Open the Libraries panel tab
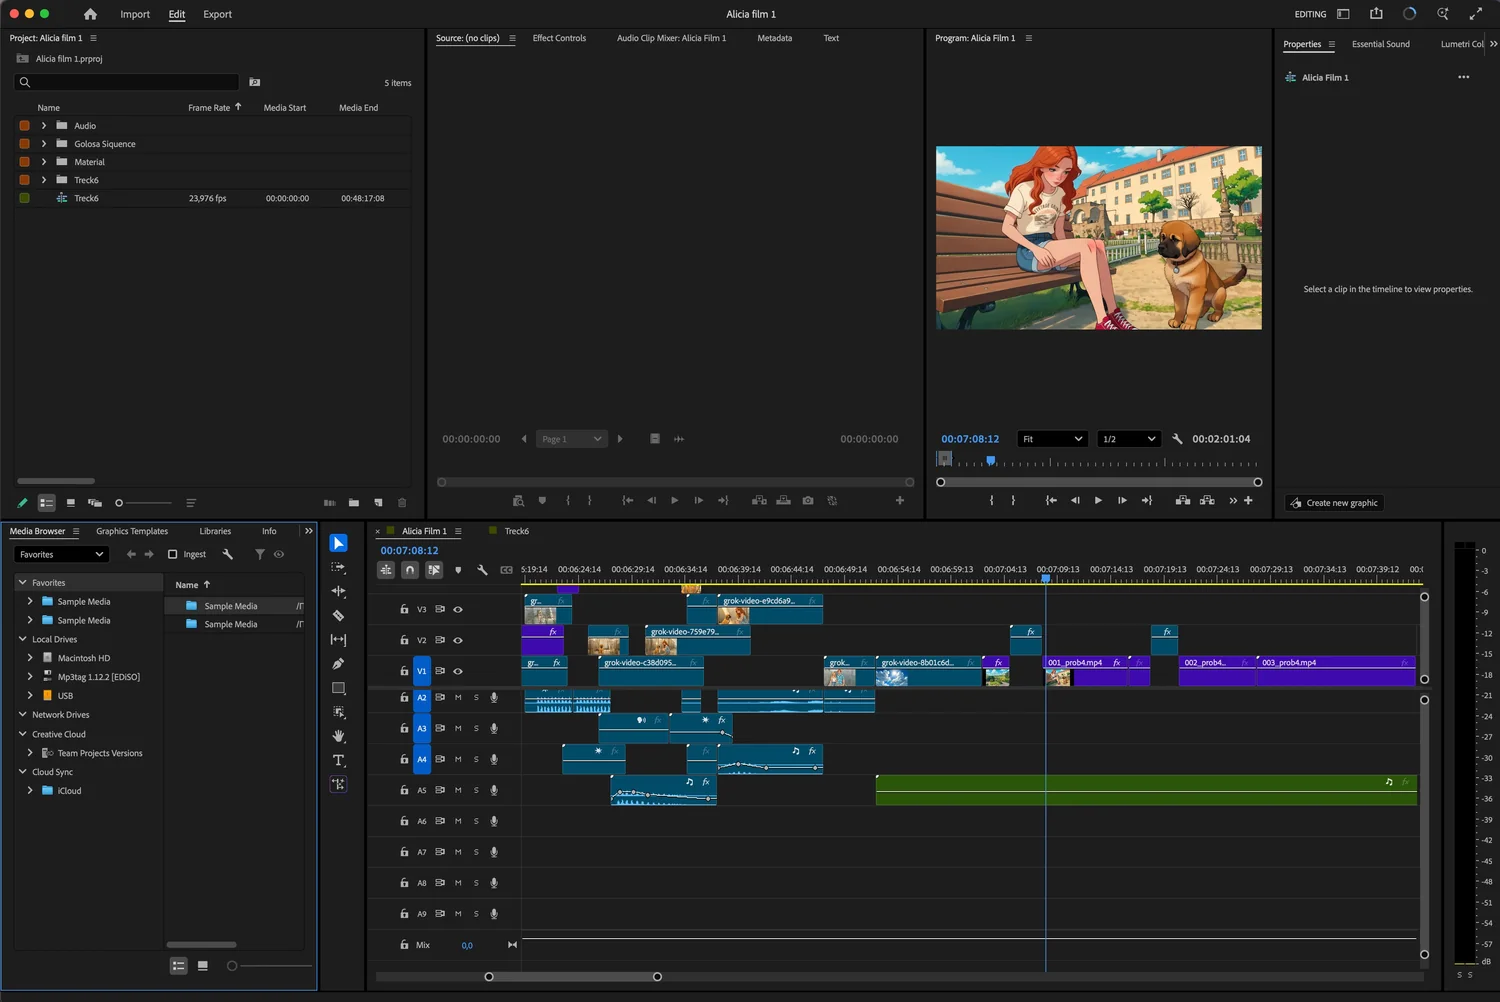This screenshot has height=1002, width=1500. pyautogui.click(x=215, y=531)
